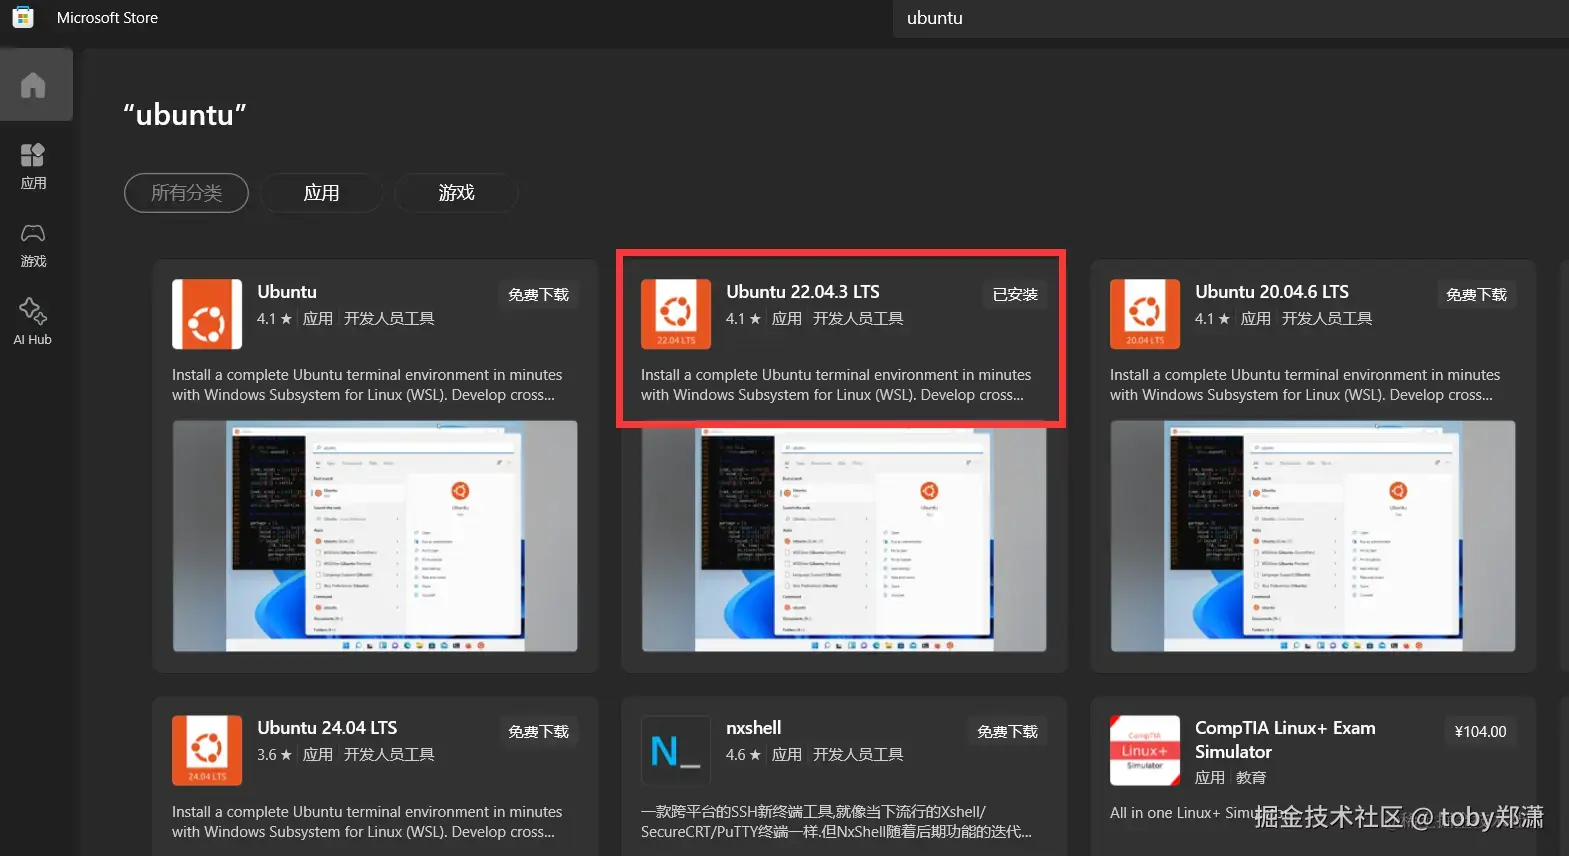Select the 应用 filter tab
Screen dimensions: 1569x856
coord(321,193)
